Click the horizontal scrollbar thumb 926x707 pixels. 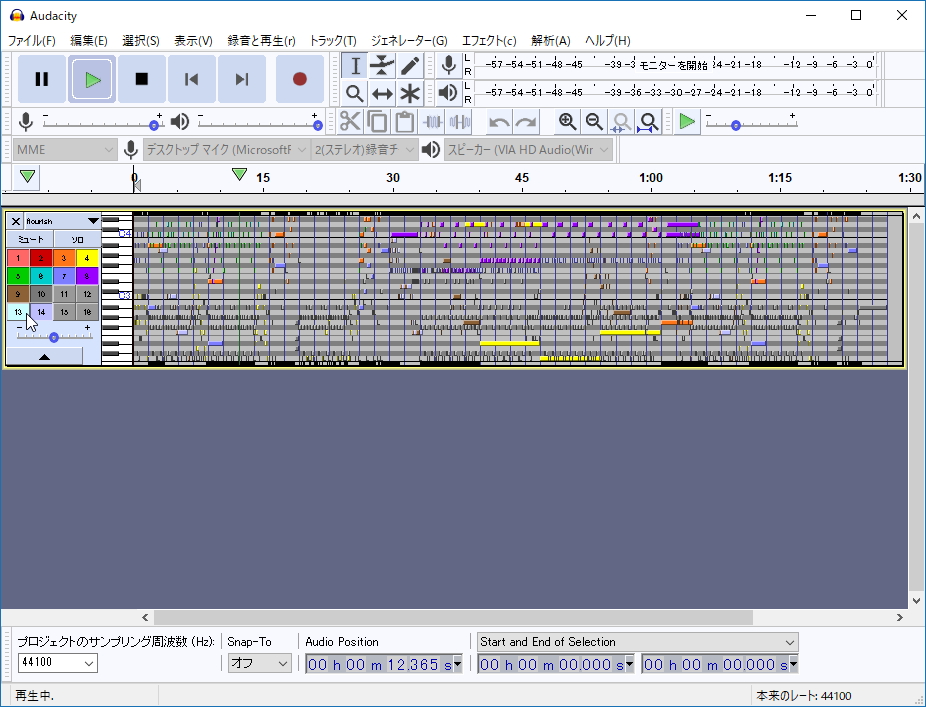click(x=453, y=617)
